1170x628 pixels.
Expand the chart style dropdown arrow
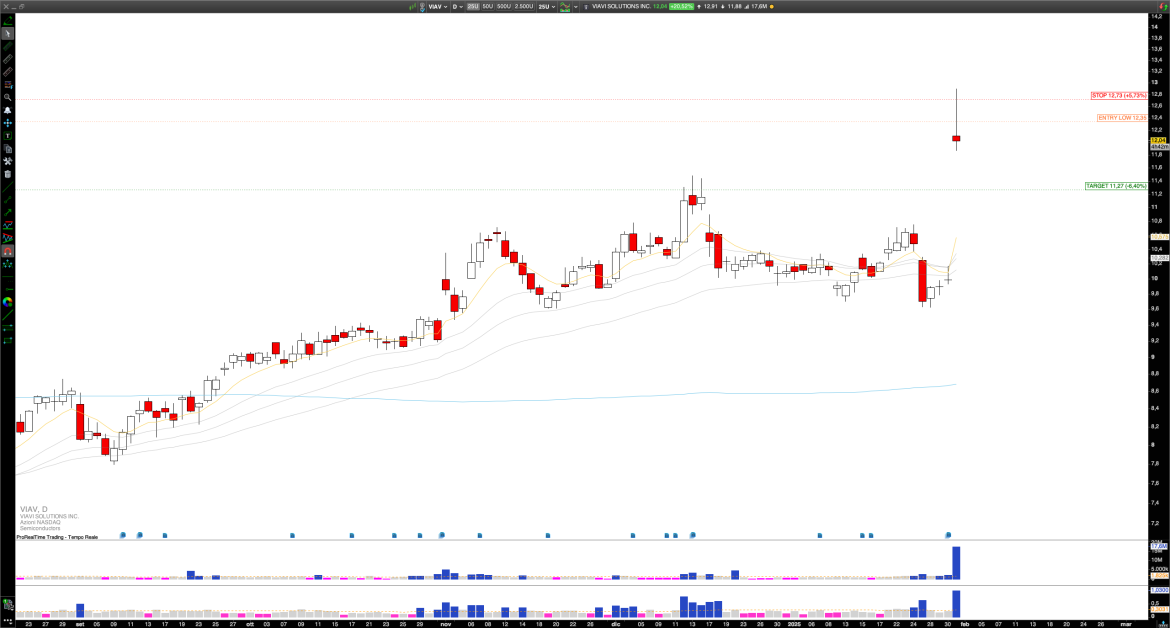576,7
